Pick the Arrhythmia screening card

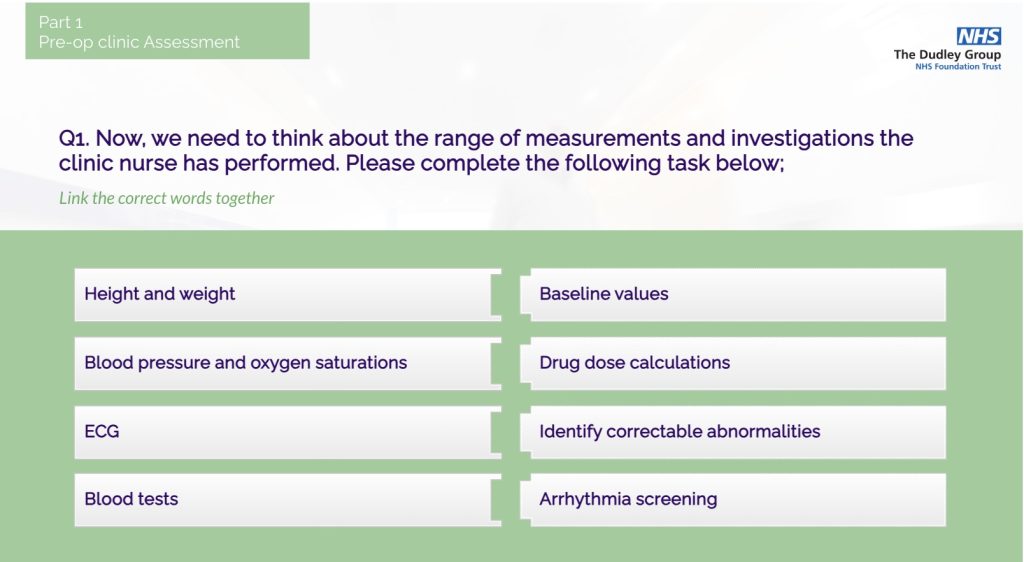tap(733, 500)
